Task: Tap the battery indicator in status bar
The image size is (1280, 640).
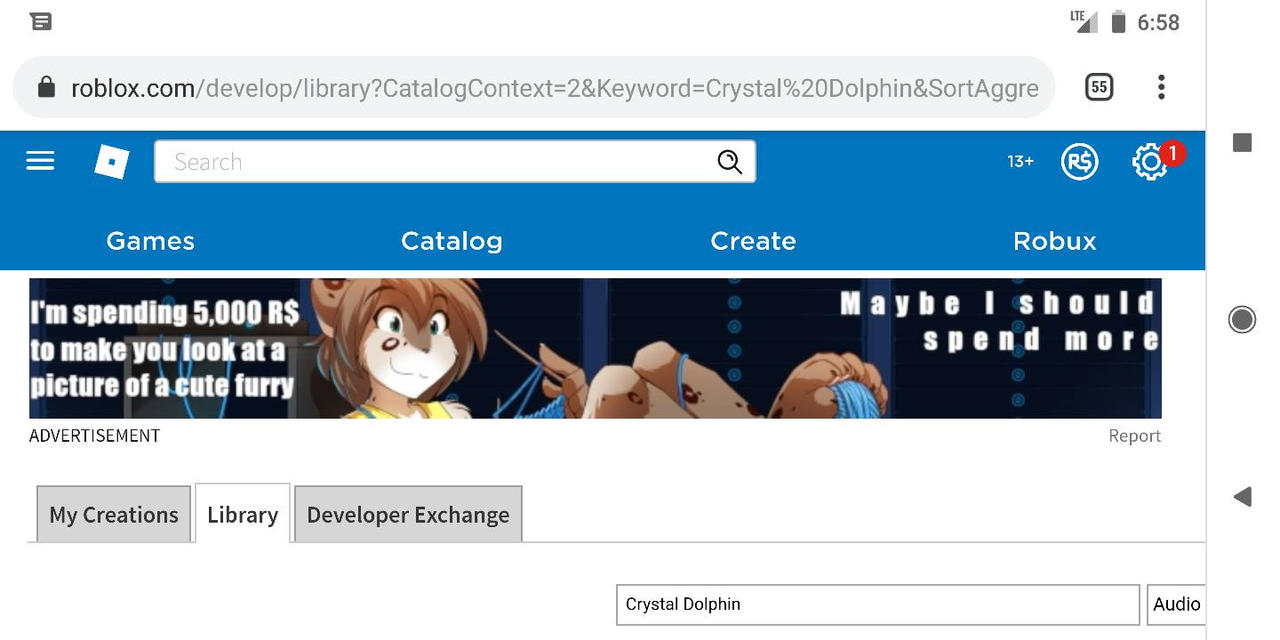Action: click(1119, 21)
